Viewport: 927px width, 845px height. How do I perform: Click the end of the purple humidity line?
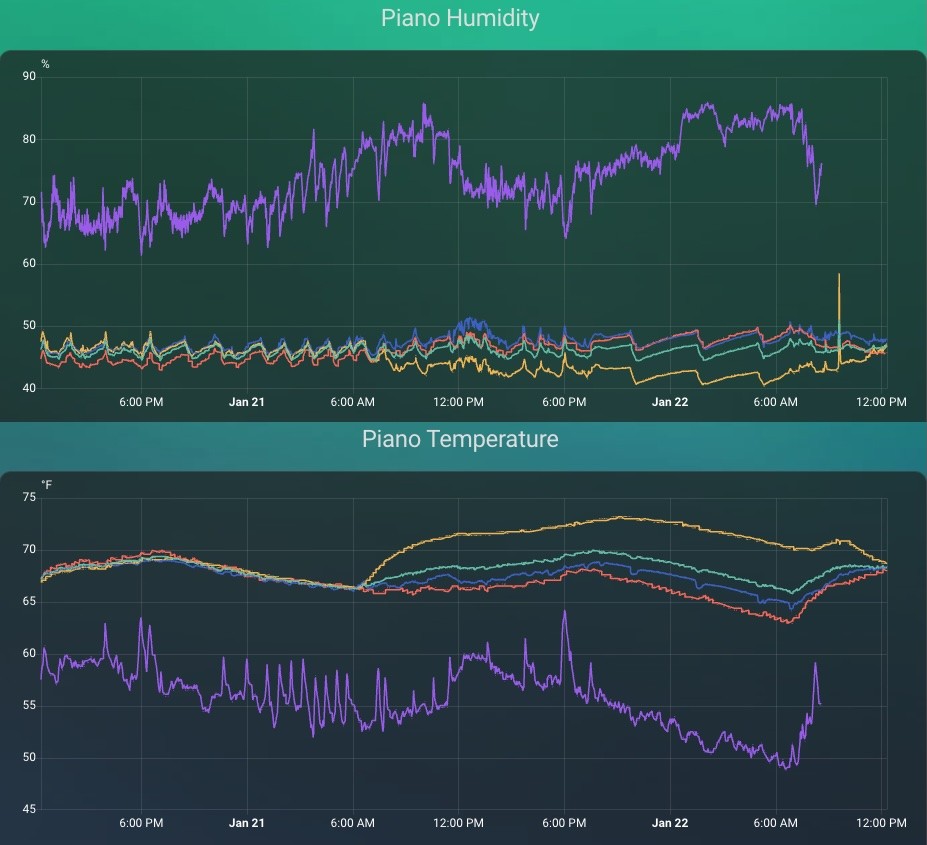coord(821,166)
